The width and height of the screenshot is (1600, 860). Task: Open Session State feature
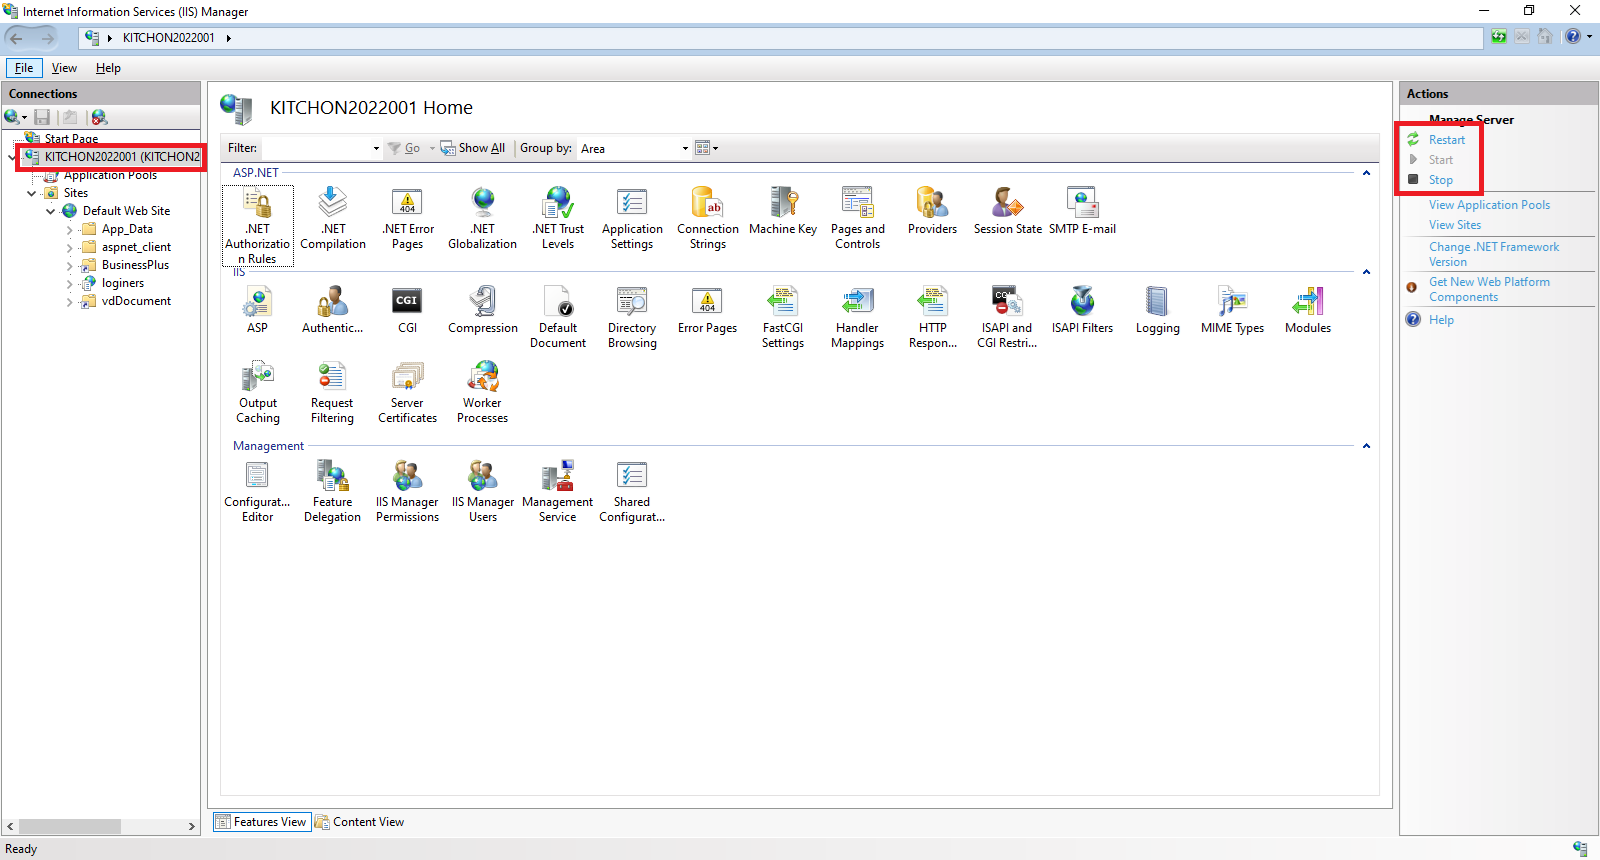click(x=1008, y=211)
